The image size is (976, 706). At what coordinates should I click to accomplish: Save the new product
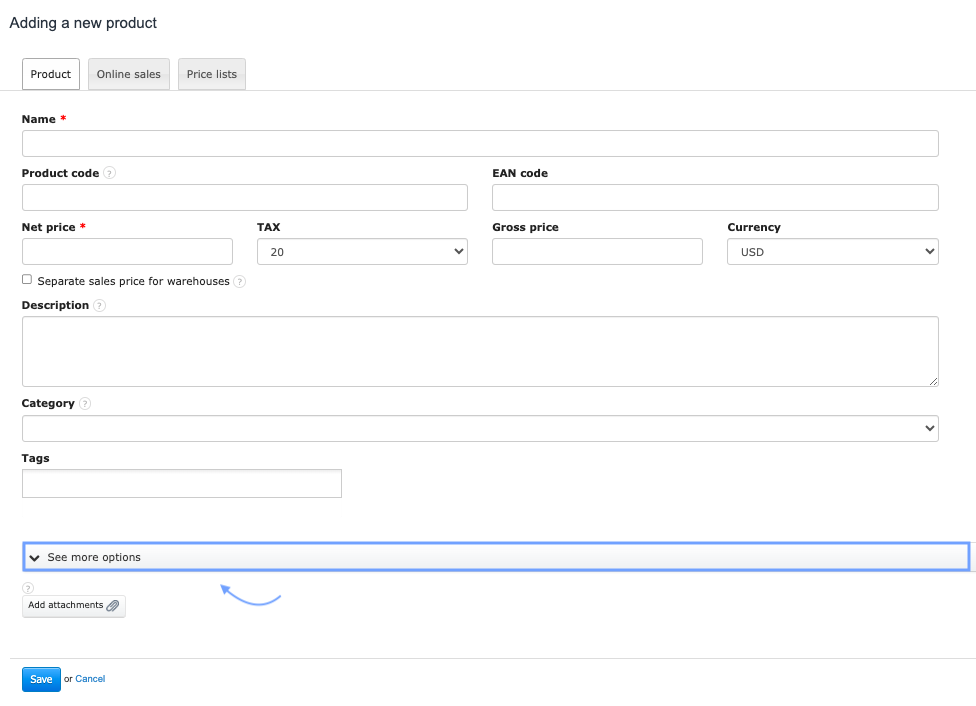[x=41, y=680]
